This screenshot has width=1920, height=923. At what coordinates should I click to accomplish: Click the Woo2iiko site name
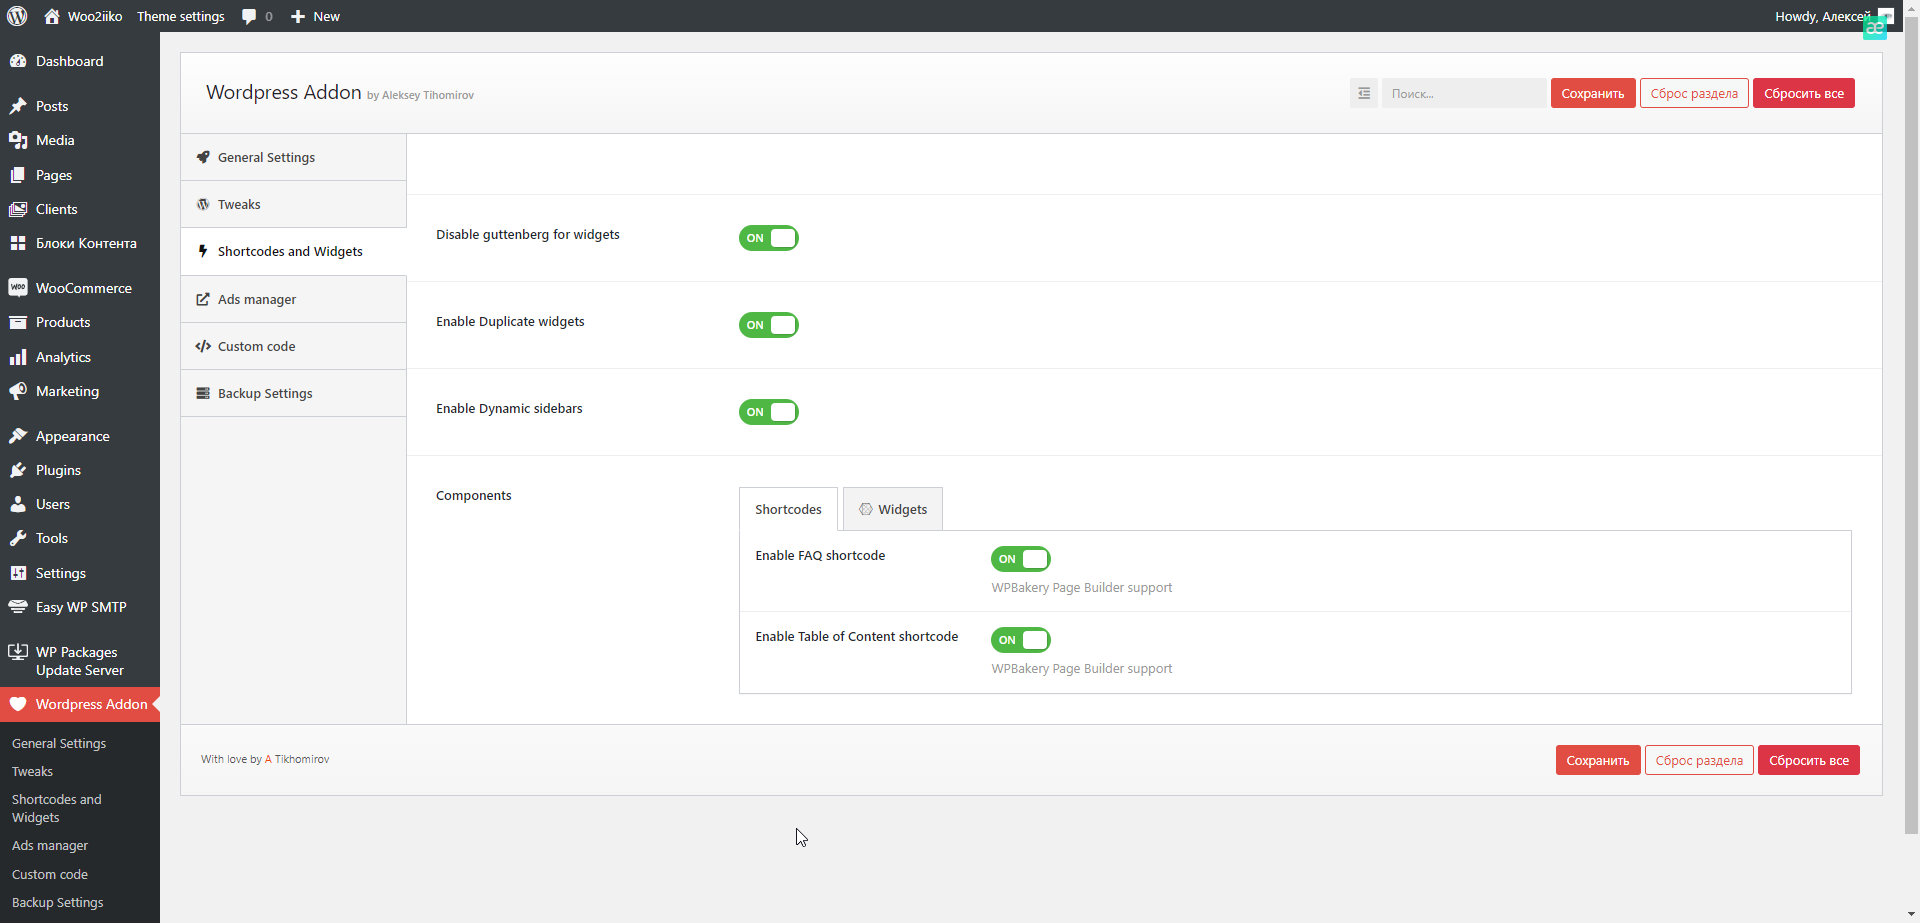pyautogui.click(x=95, y=16)
